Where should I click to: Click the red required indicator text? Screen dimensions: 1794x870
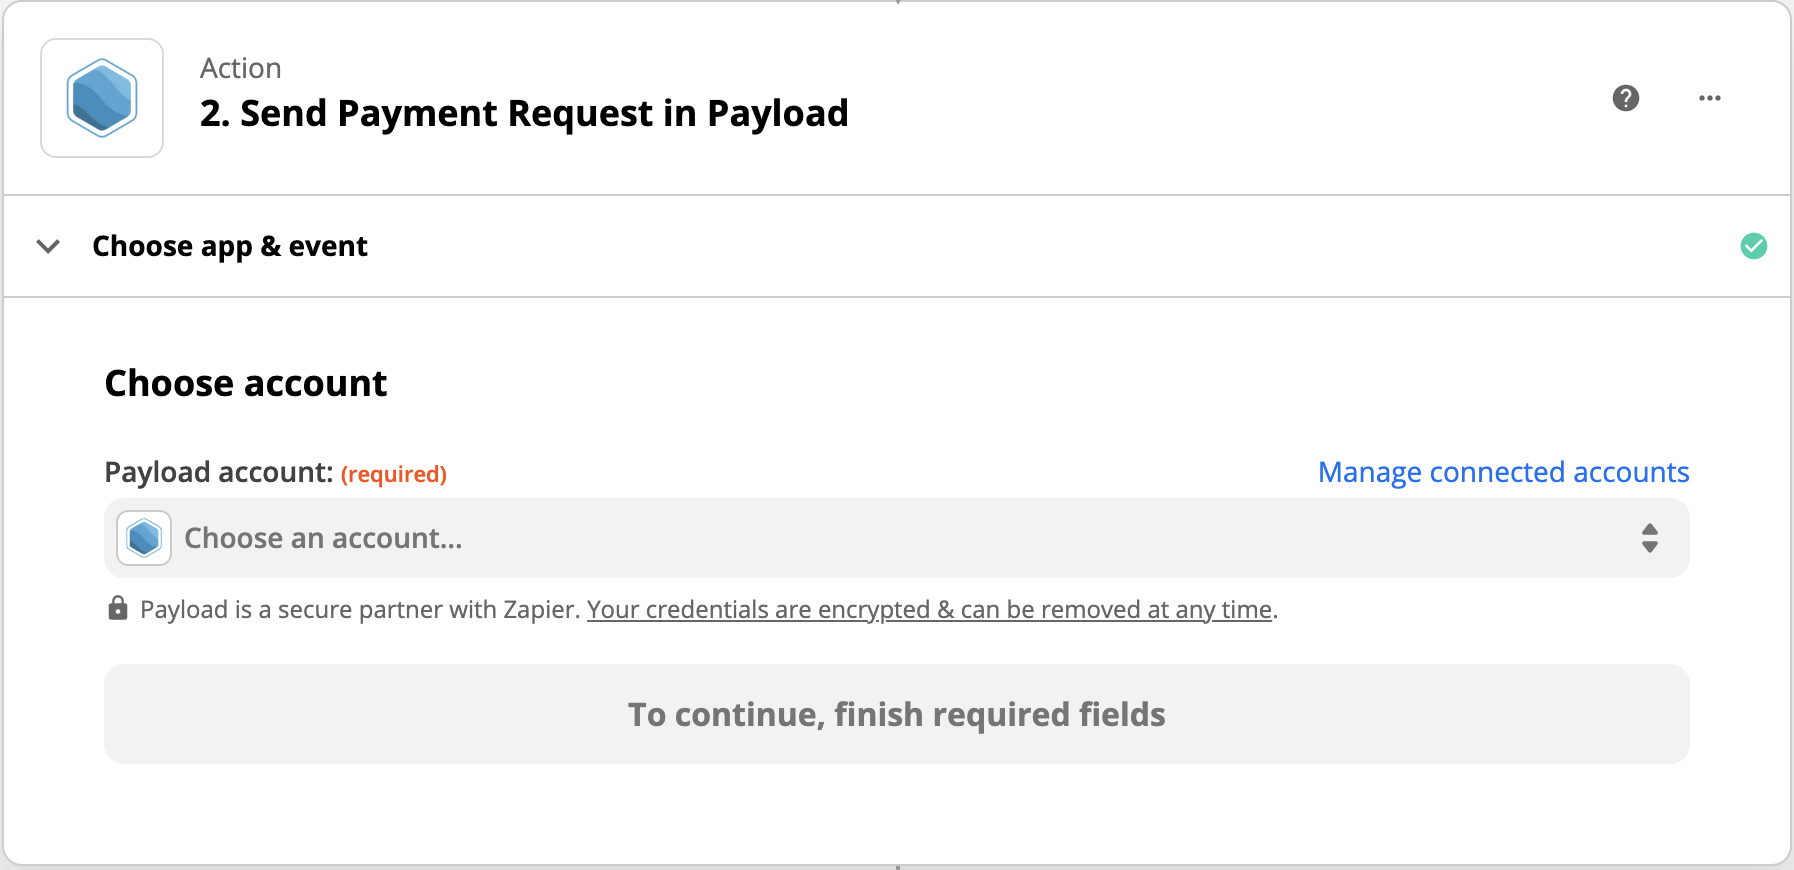click(x=394, y=474)
